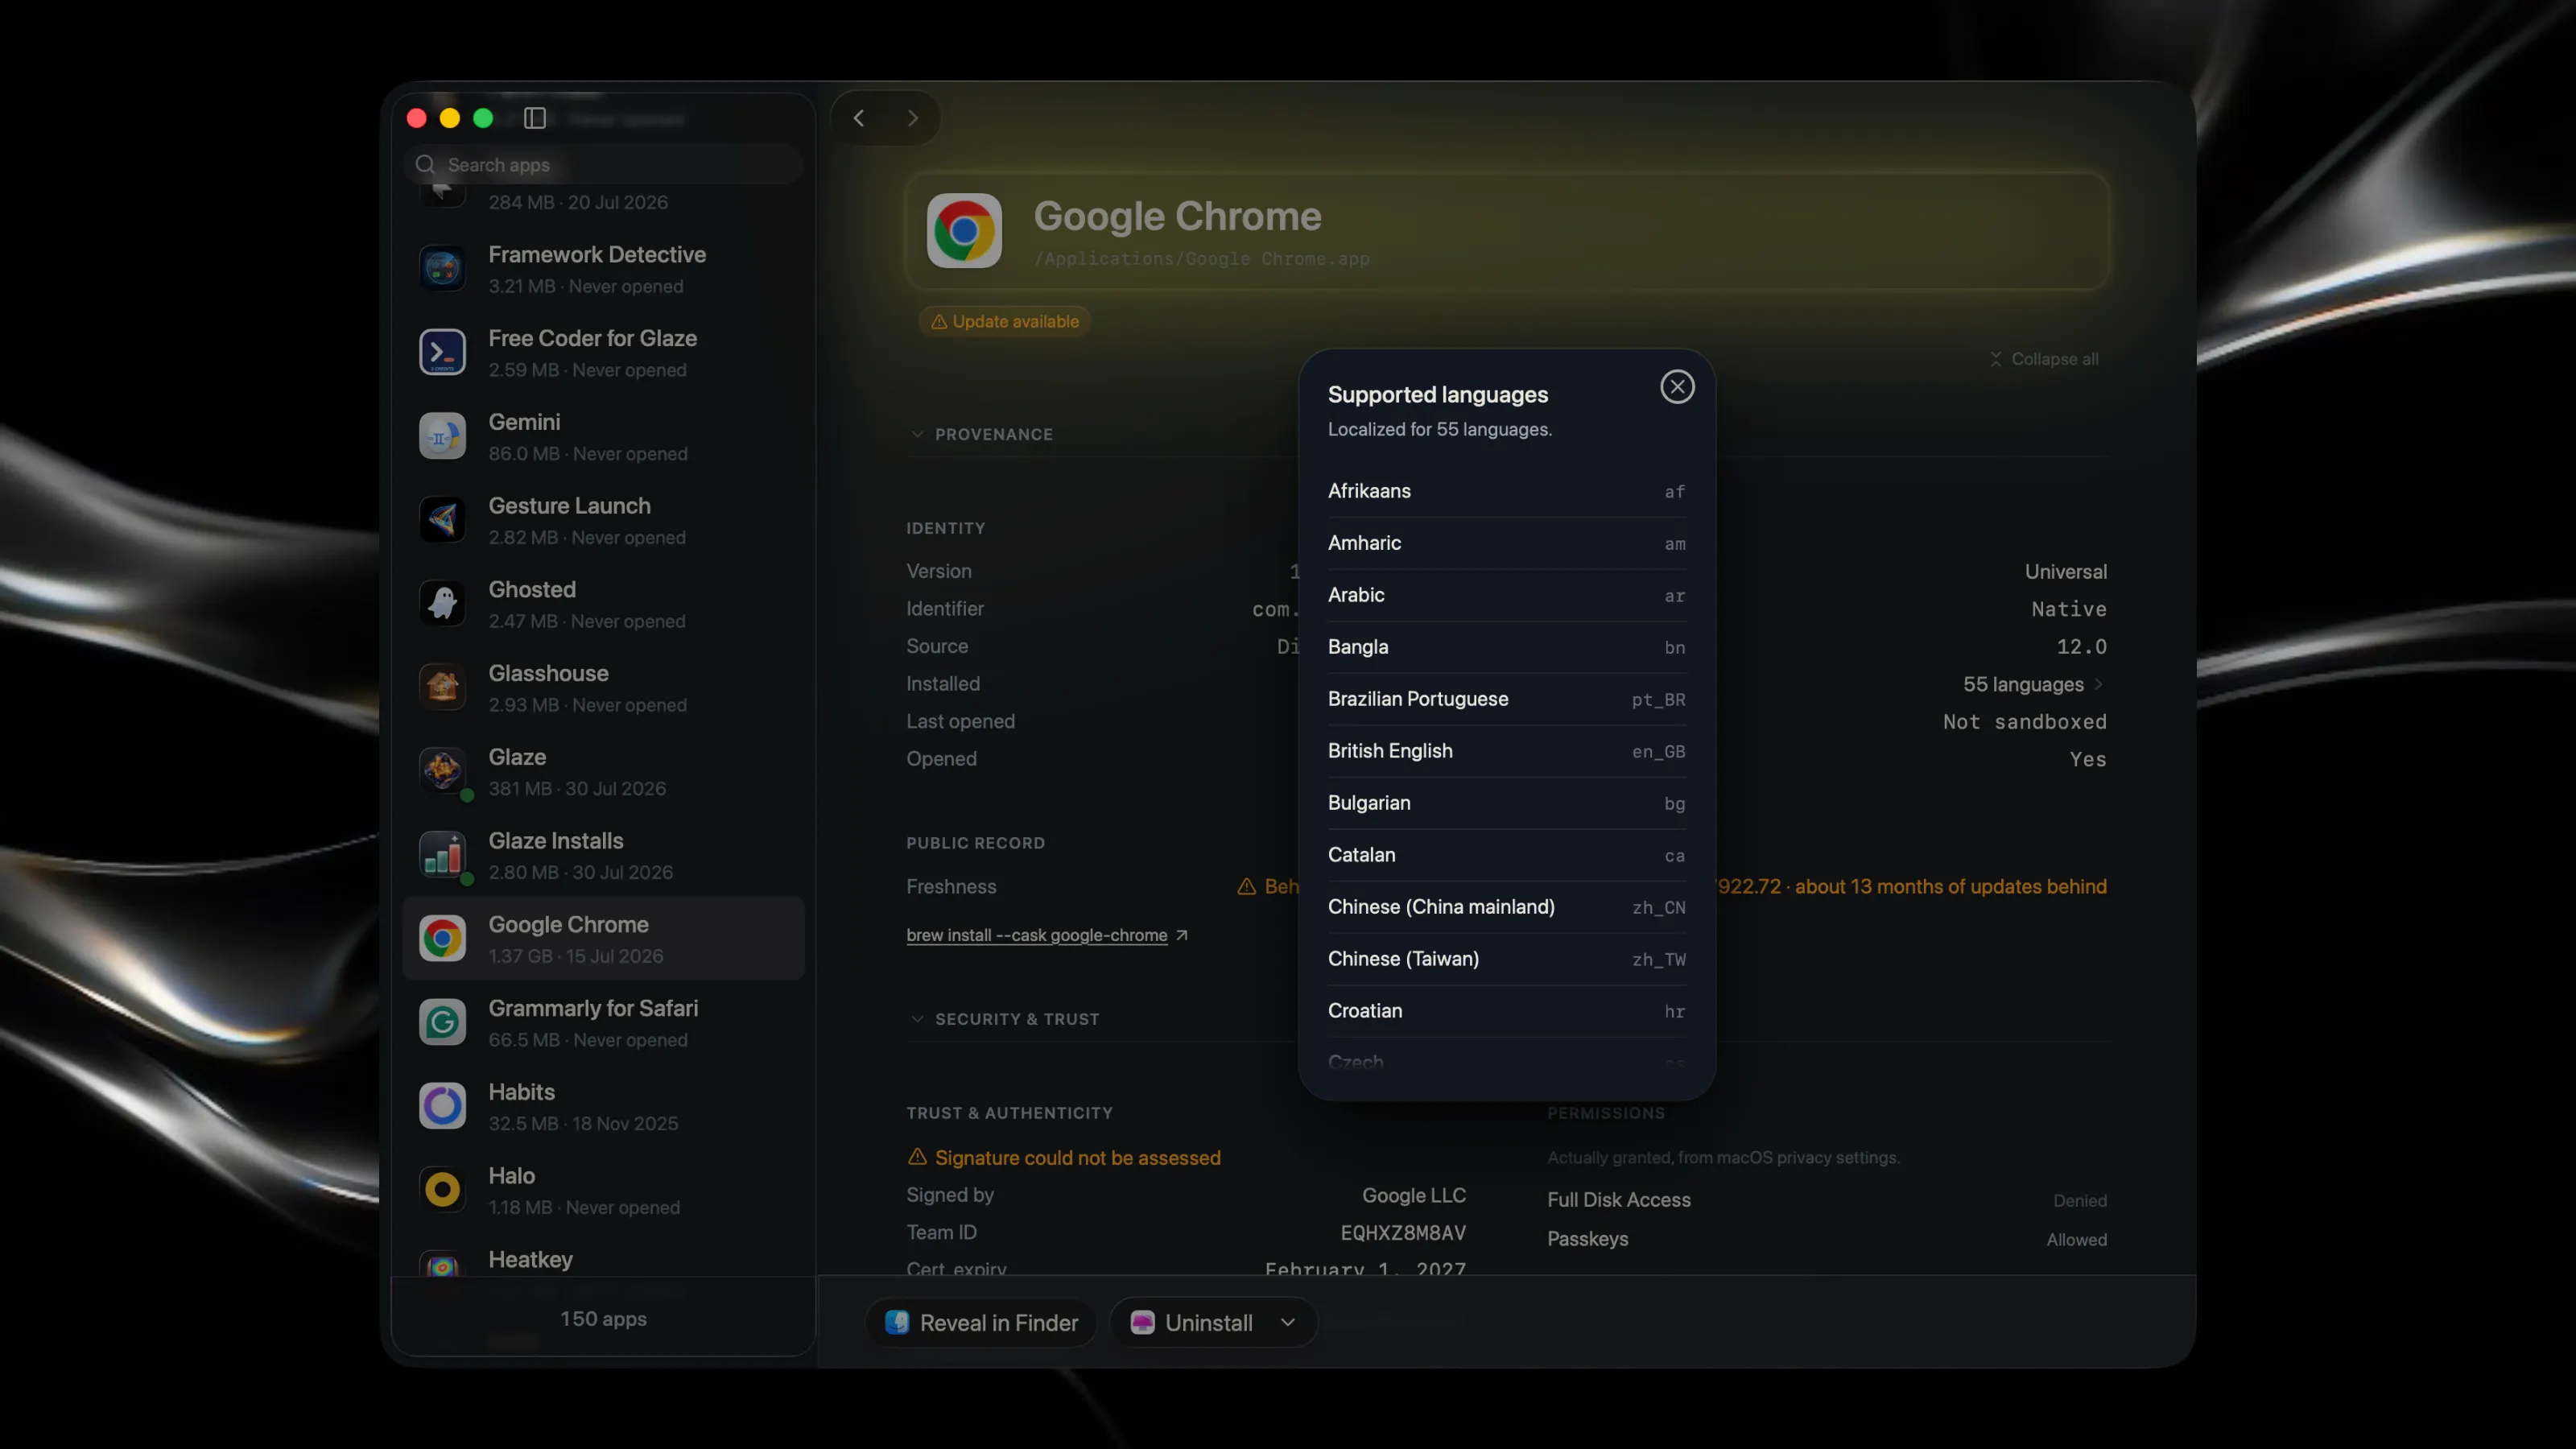Select Gesture Launch in the app list
Image resolution: width=2576 pixels, height=1449 pixels.
pos(603,520)
